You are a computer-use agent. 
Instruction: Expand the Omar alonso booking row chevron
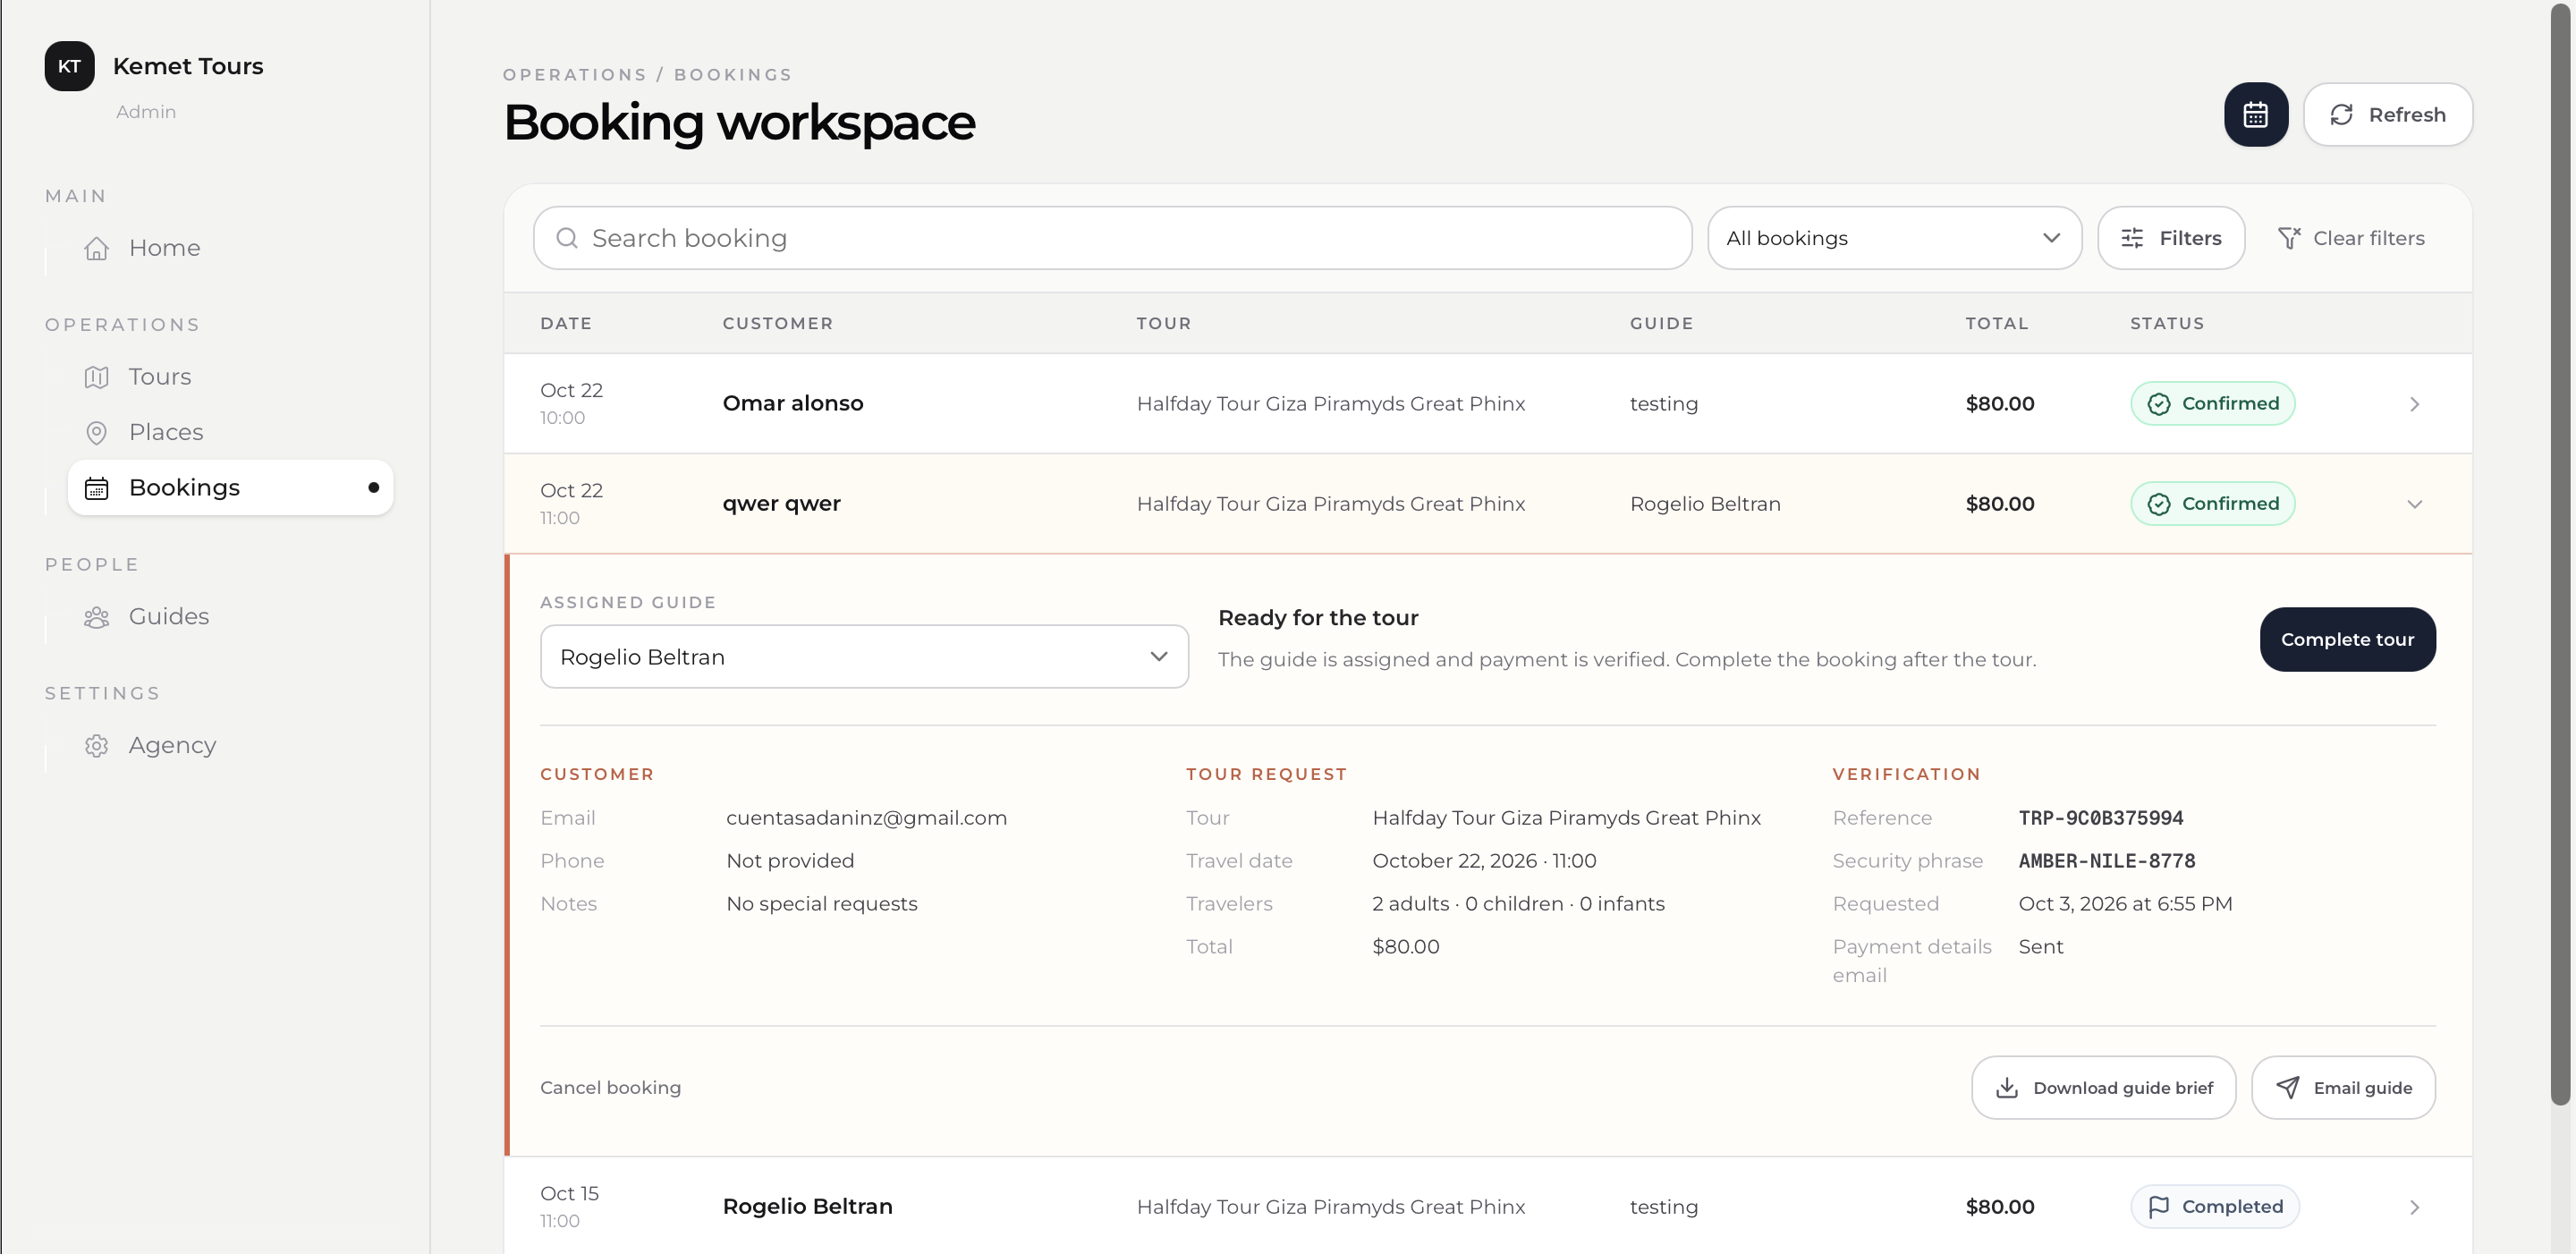coord(2414,404)
